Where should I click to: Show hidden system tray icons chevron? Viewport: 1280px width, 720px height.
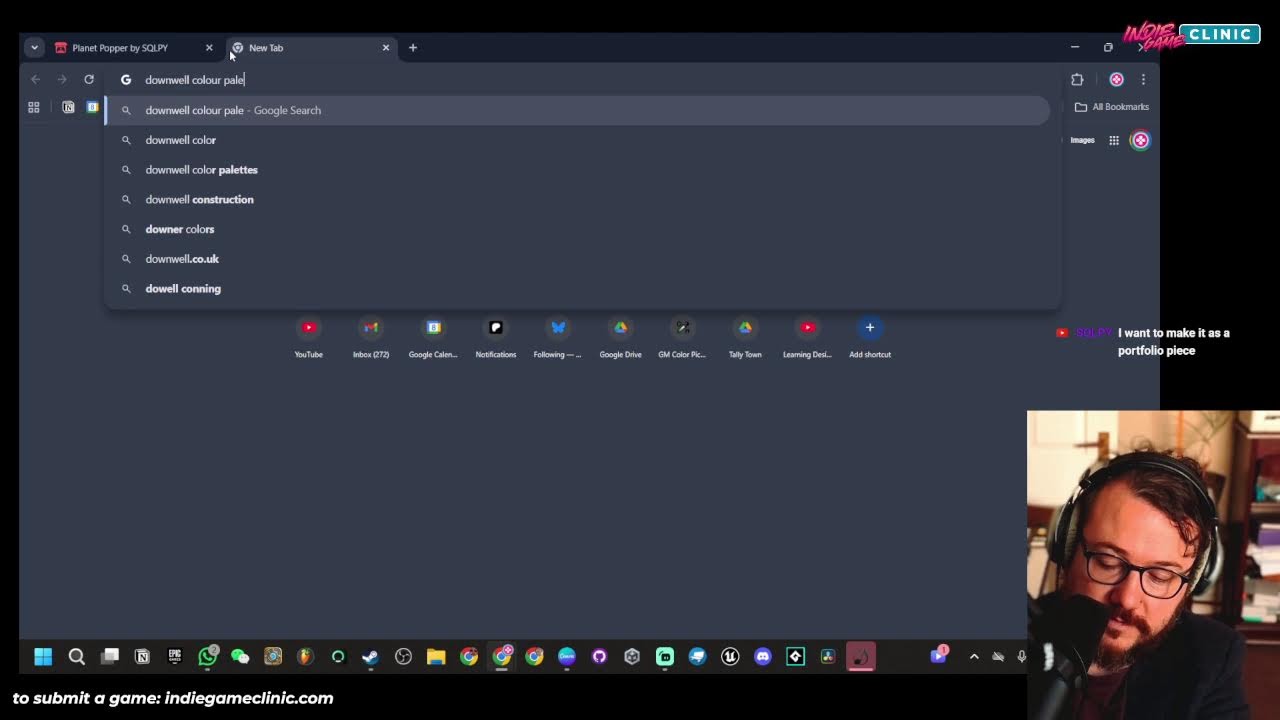click(974, 657)
